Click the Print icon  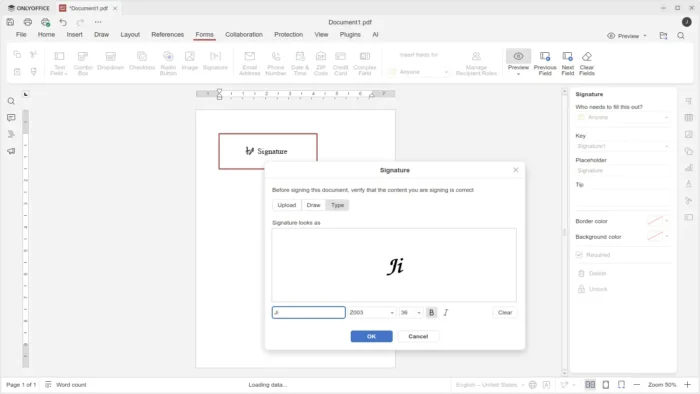pos(28,22)
